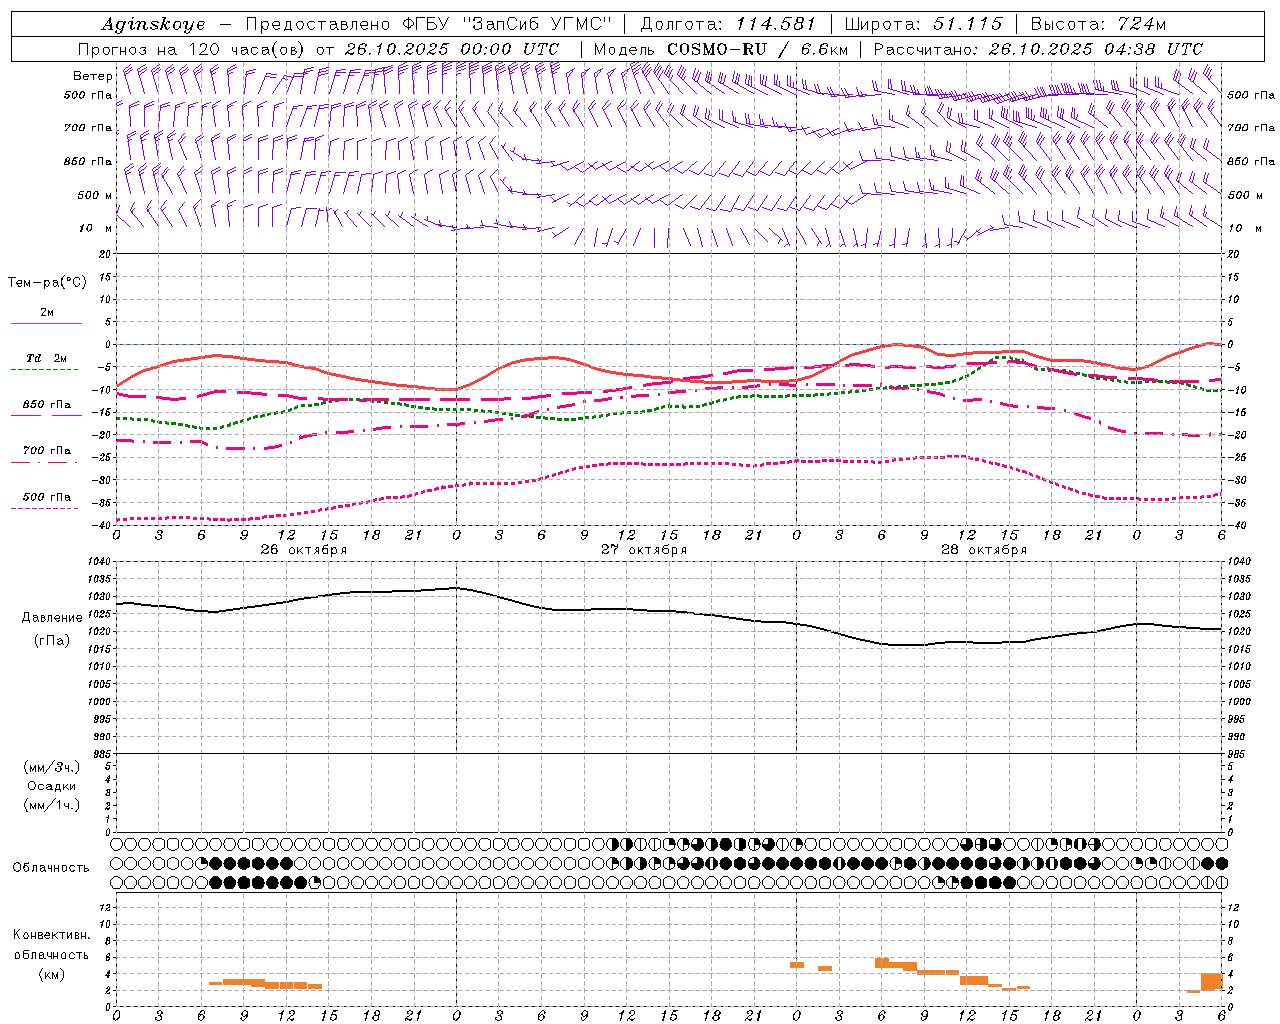The image size is (1280, 1024).
Task: Click the 850 гПа temperature legend label
Action: pyautogui.click(x=47, y=405)
